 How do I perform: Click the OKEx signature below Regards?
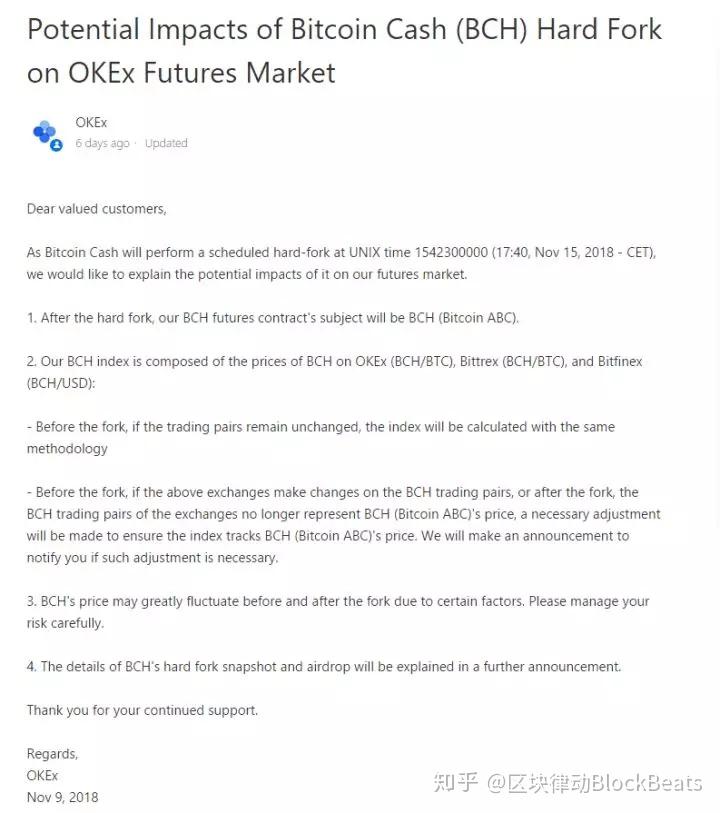pyautogui.click(x=42, y=775)
